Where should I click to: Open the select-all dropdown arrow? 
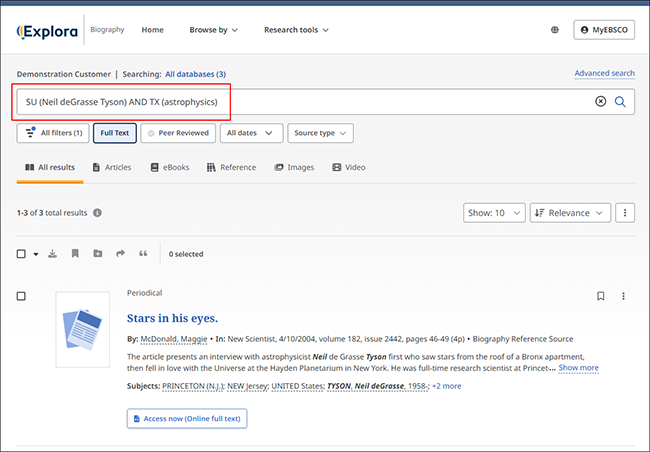coord(36,254)
